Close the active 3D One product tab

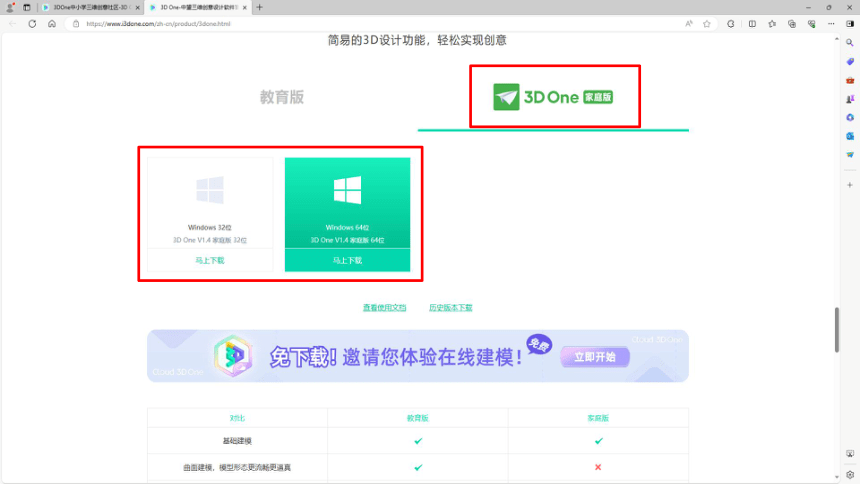(245, 8)
